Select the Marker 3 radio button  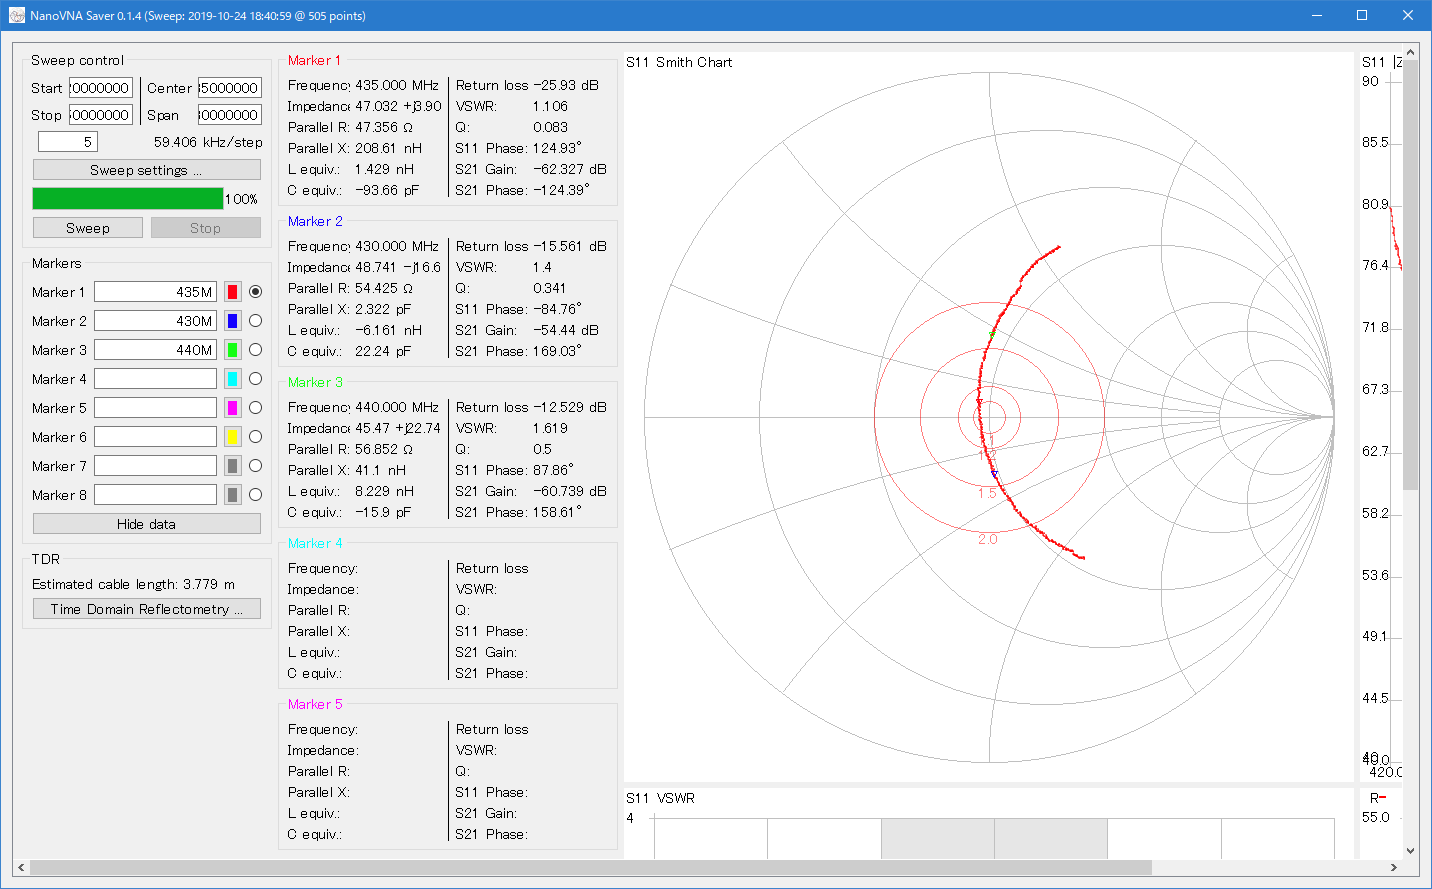click(256, 350)
